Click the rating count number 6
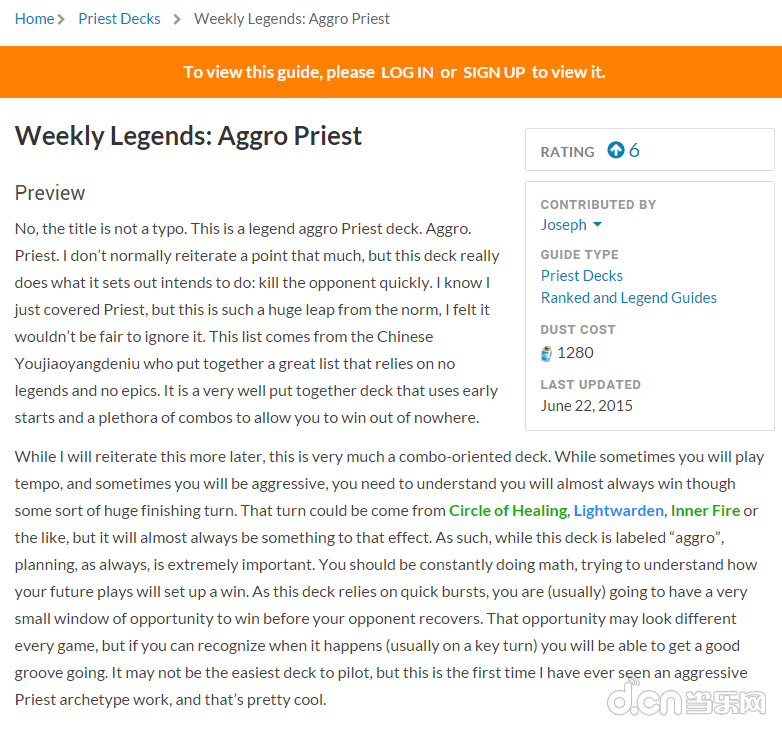The height and width of the screenshot is (729, 782). 634,150
